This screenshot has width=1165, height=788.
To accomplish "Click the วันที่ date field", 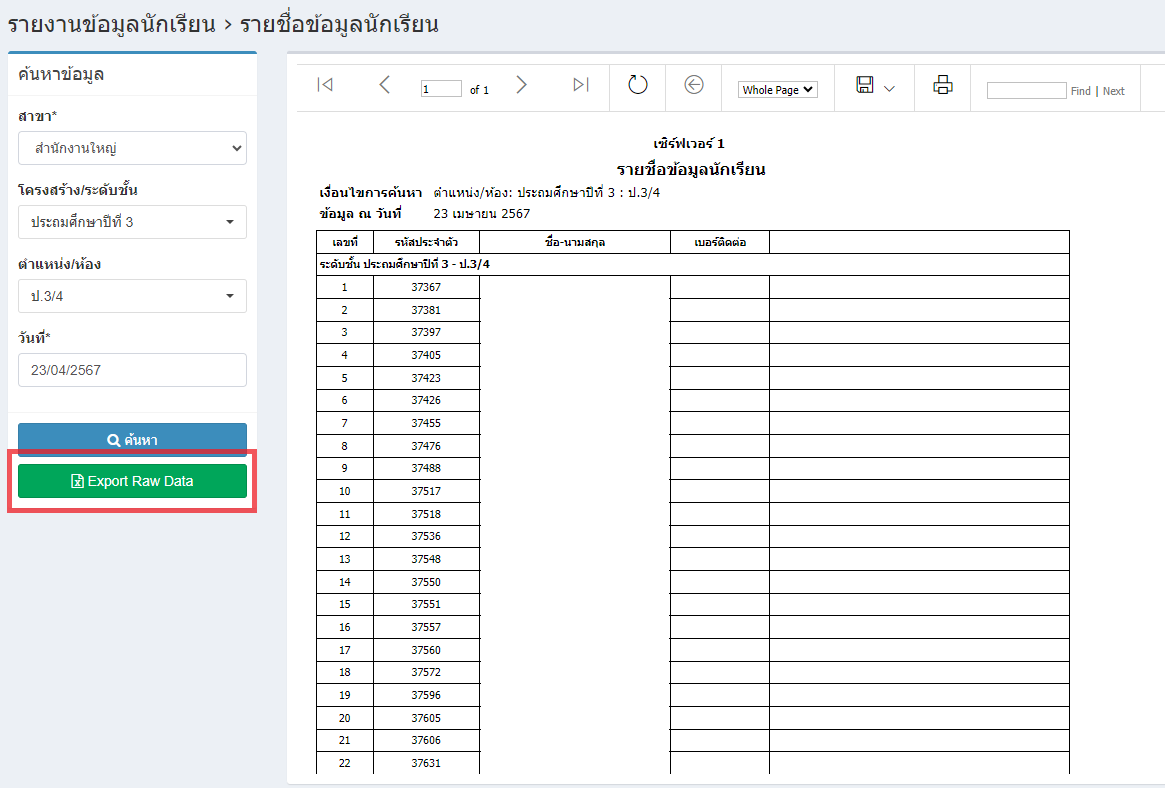I will [132, 370].
